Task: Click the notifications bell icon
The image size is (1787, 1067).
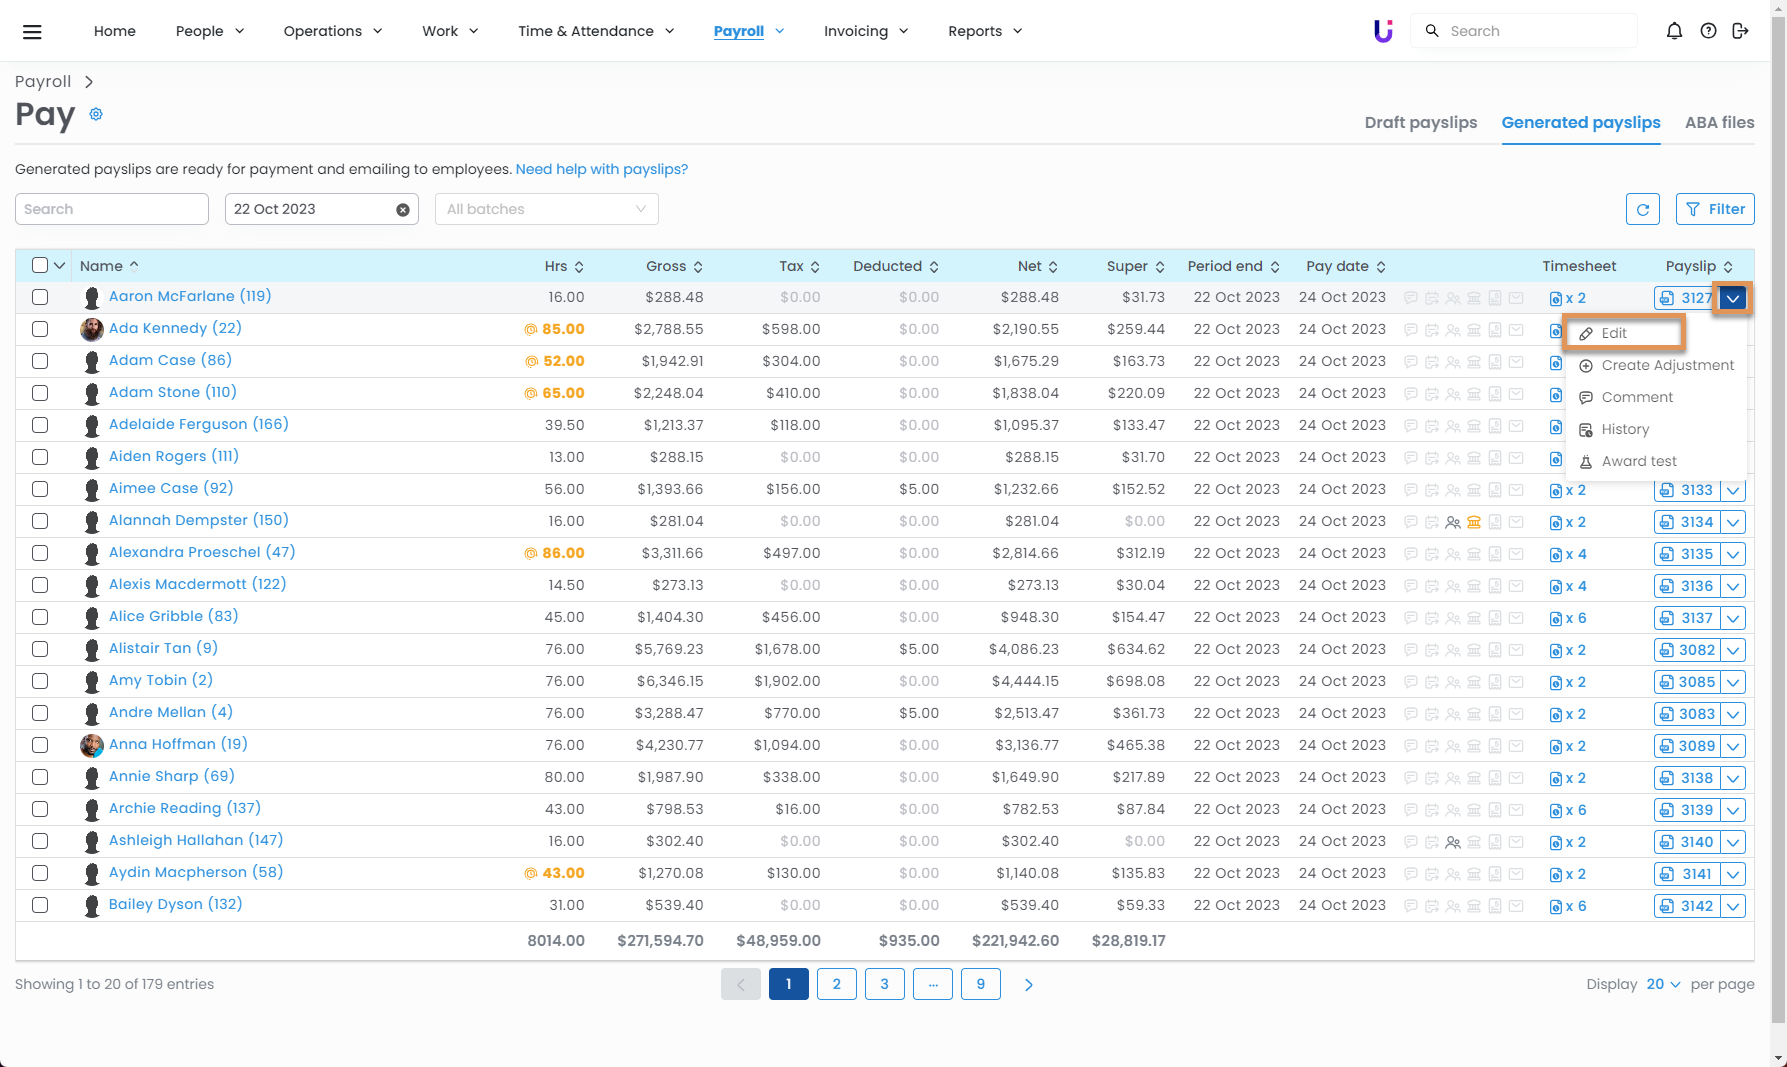Action: pos(1674,31)
